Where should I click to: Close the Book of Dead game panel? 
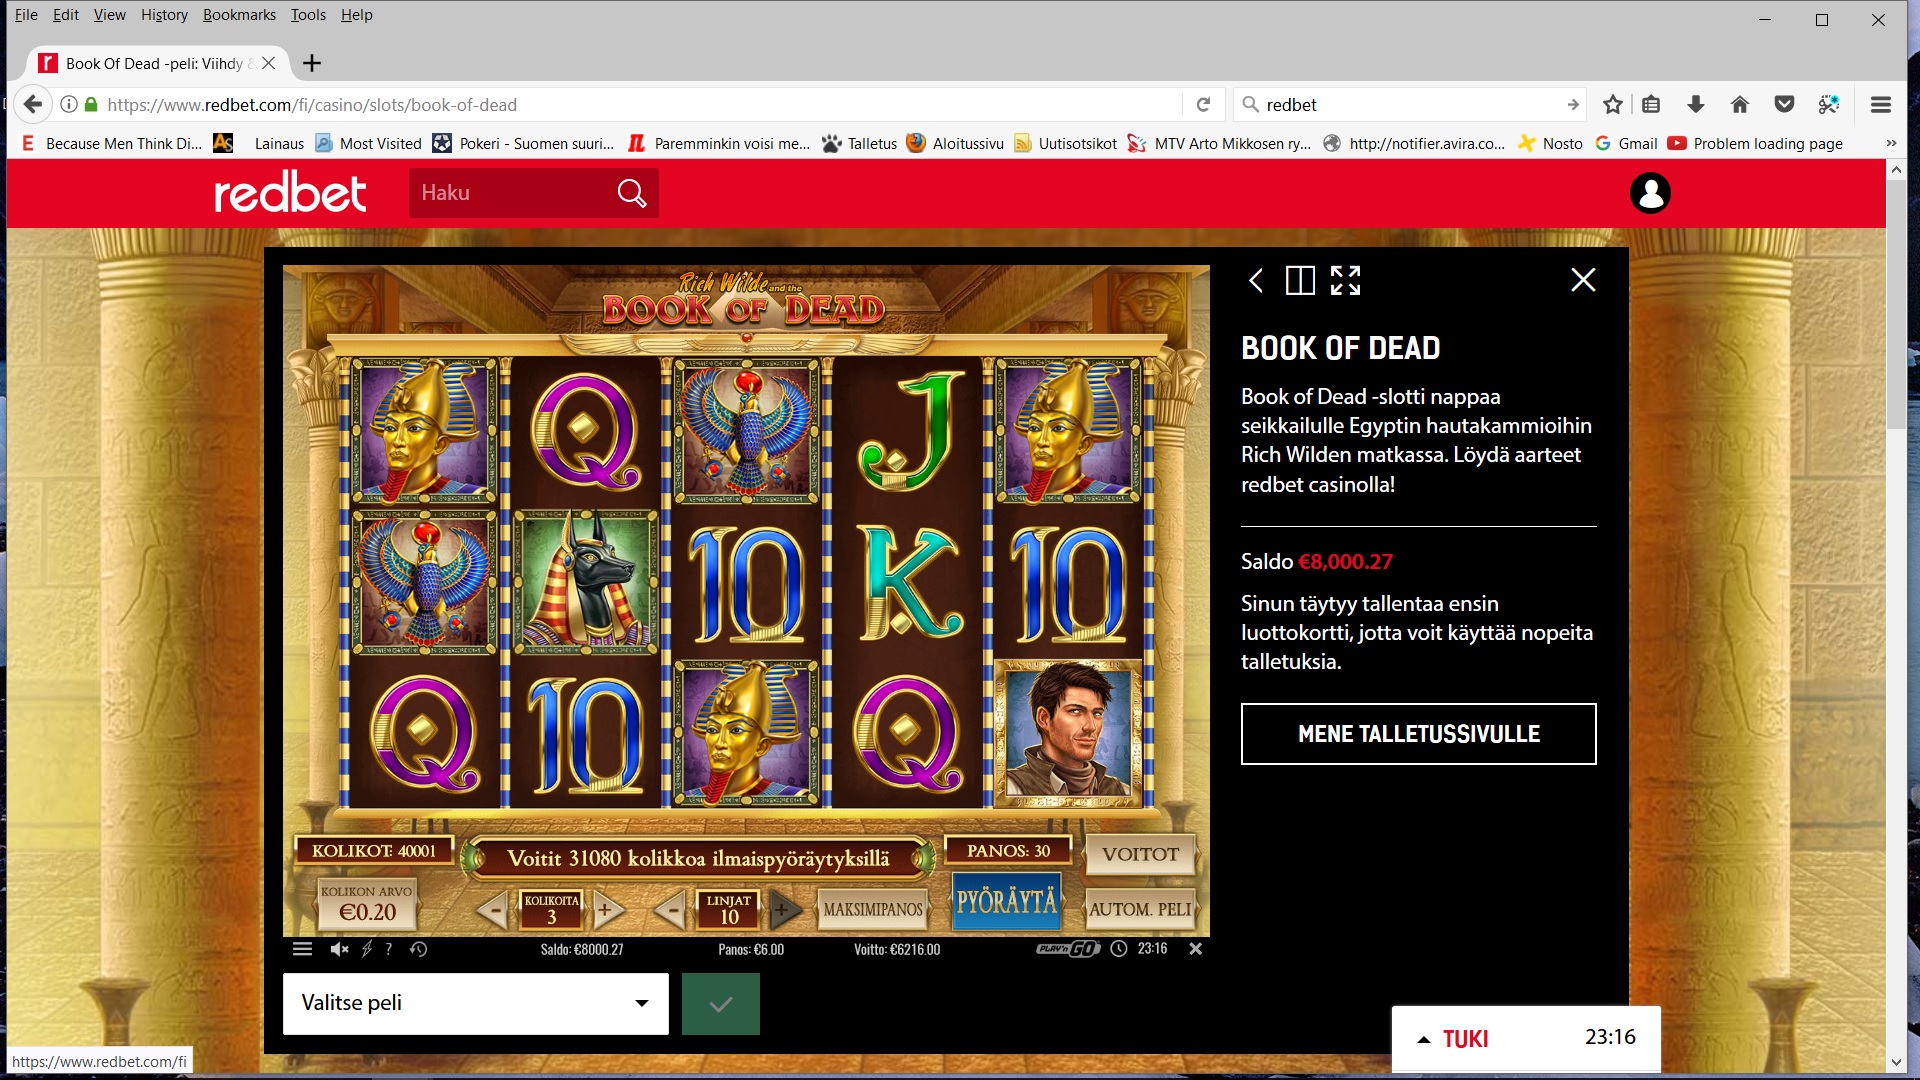pyautogui.click(x=1583, y=280)
